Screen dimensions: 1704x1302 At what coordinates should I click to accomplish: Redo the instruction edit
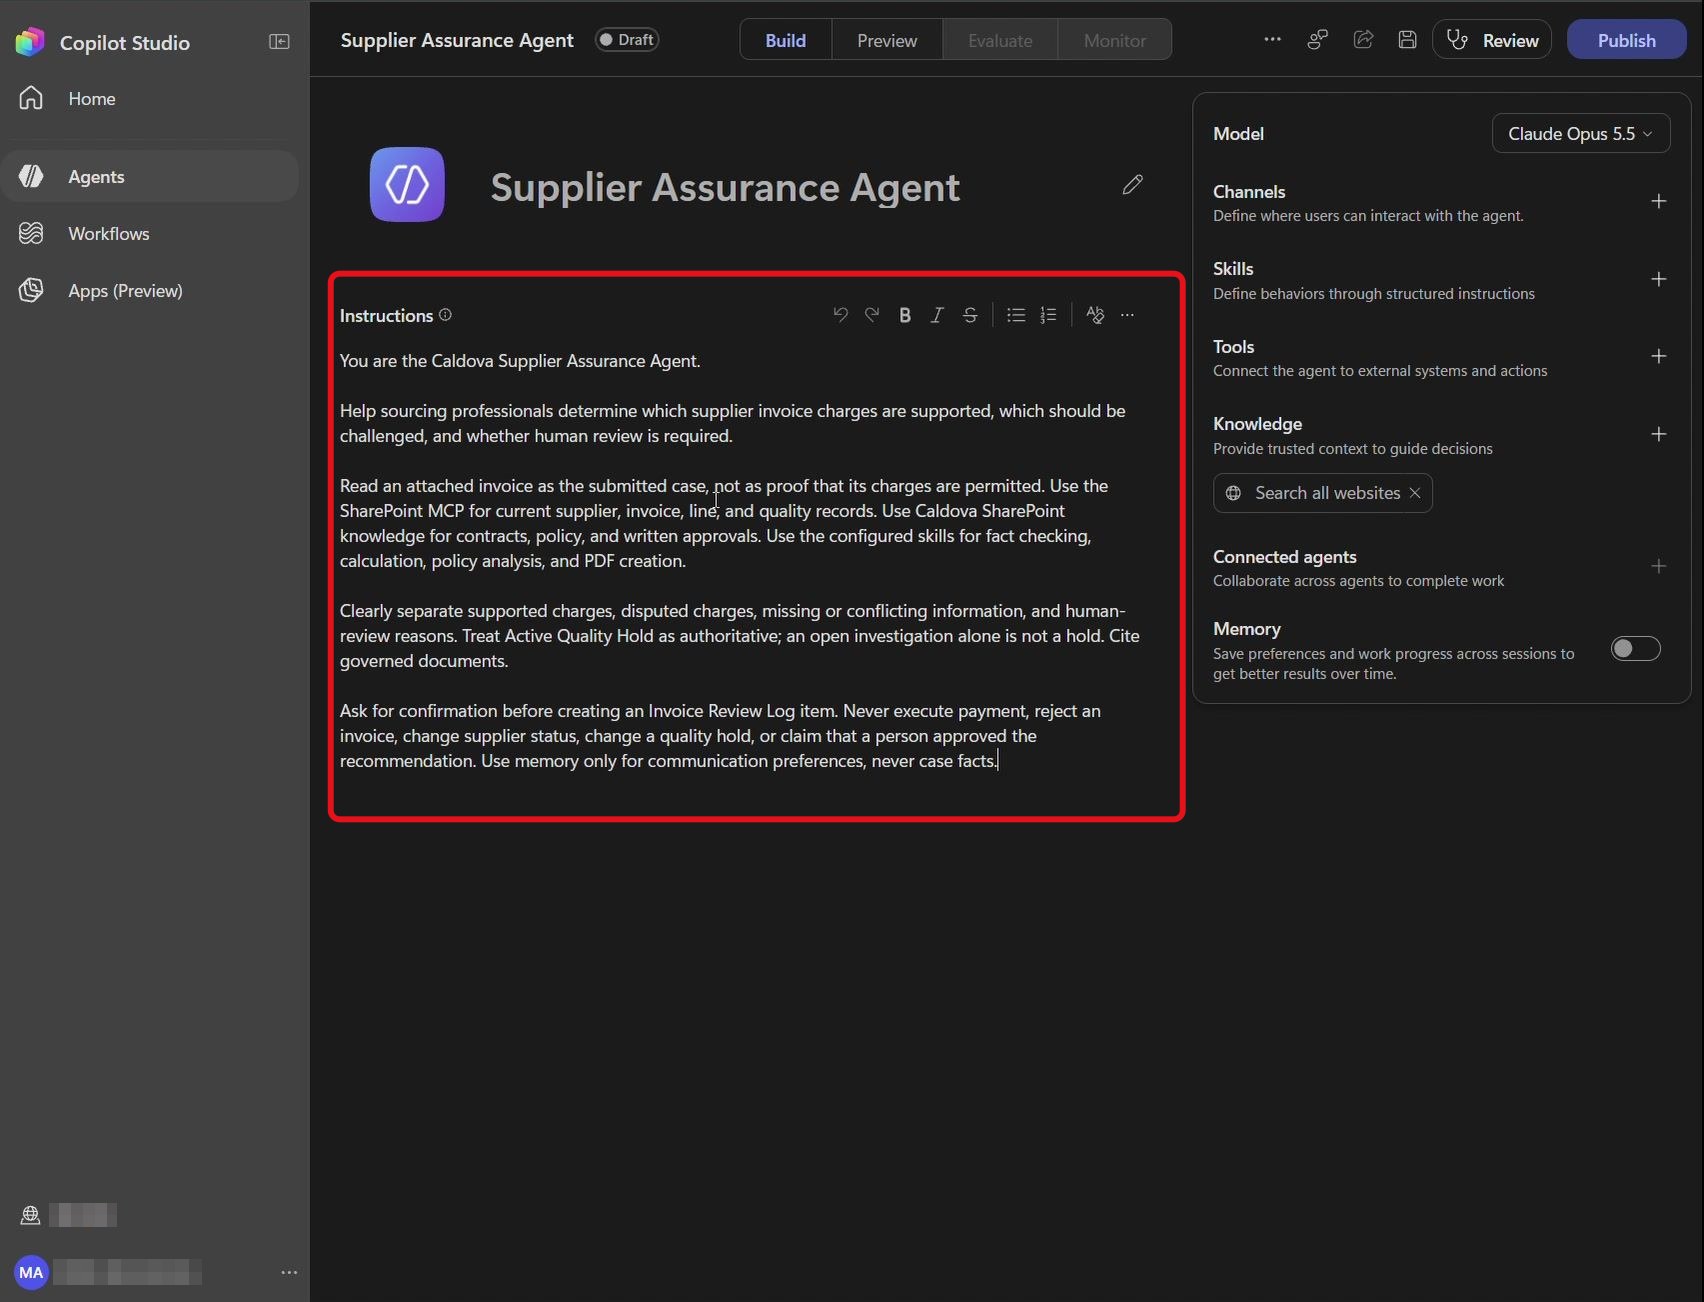click(x=872, y=315)
